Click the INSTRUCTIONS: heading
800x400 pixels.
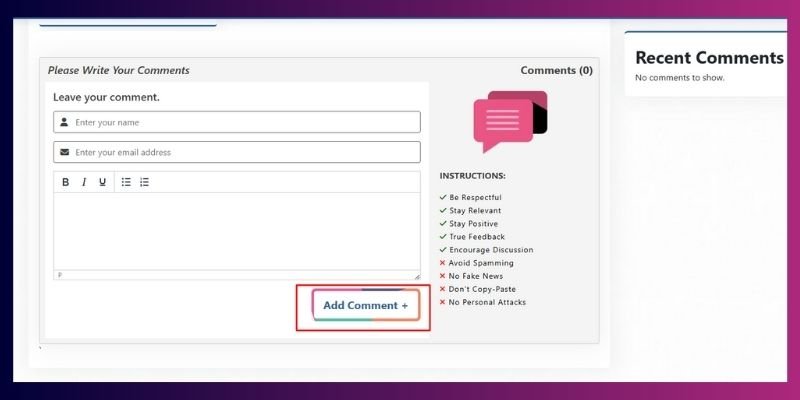(x=472, y=176)
